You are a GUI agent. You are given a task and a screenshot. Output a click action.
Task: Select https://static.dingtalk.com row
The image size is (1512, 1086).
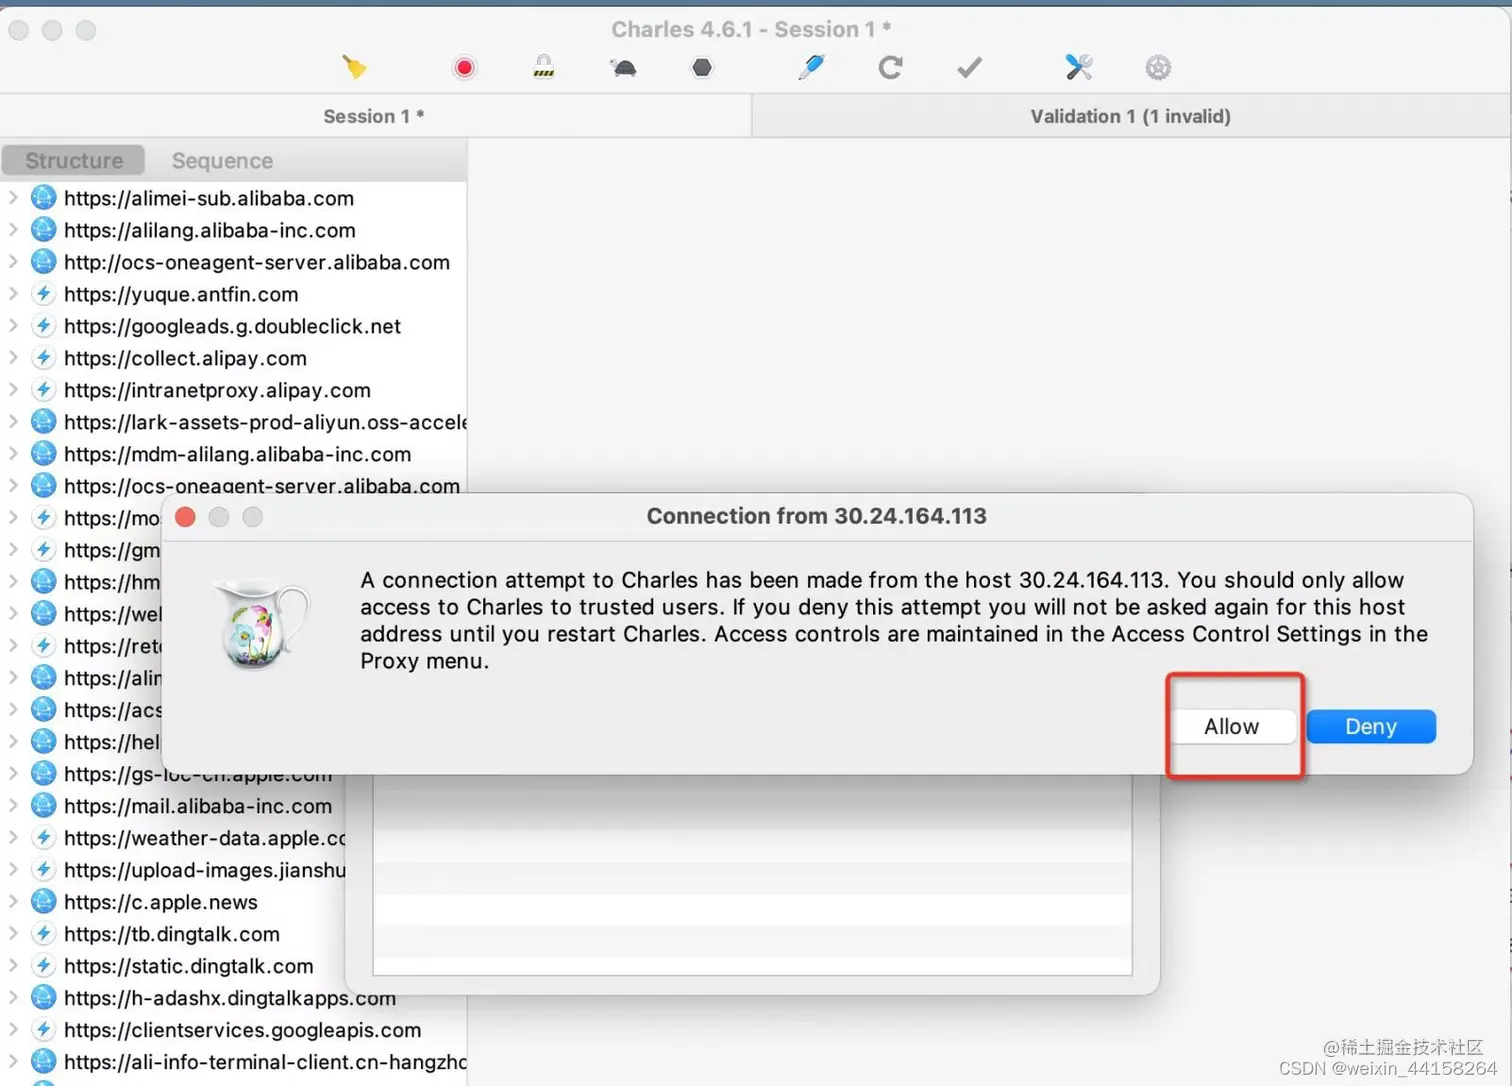[173, 966]
